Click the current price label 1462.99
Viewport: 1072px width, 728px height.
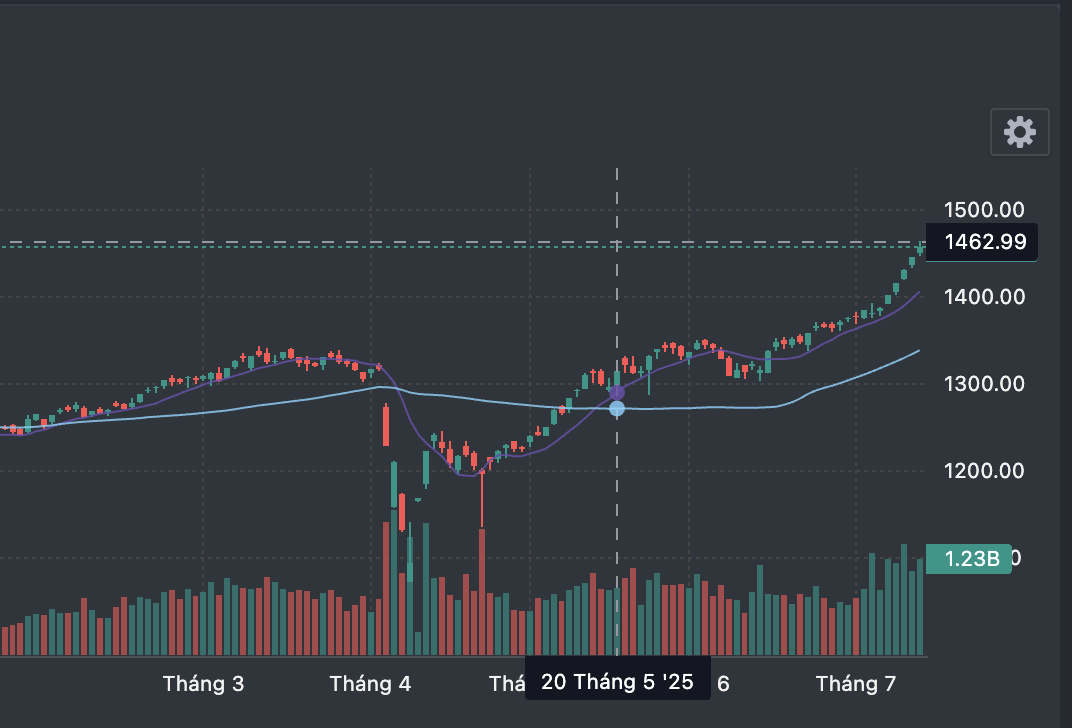[x=982, y=242]
